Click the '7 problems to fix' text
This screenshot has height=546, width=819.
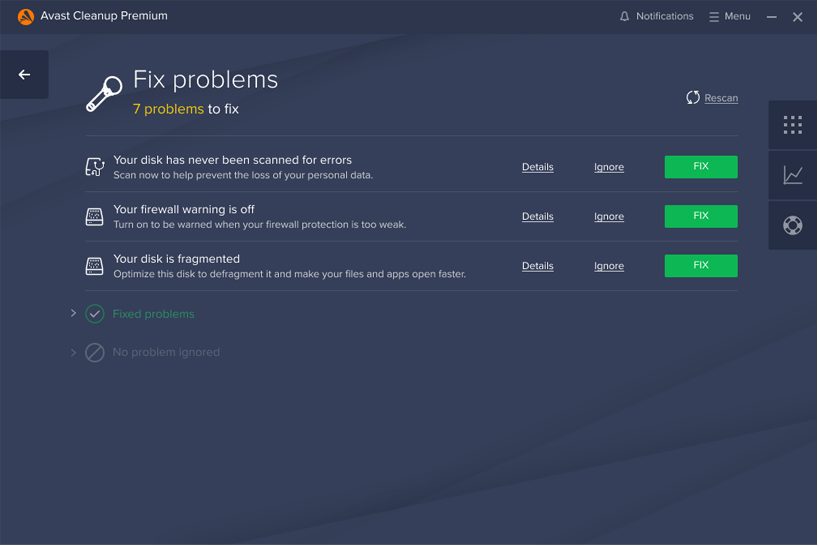click(x=185, y=109)
